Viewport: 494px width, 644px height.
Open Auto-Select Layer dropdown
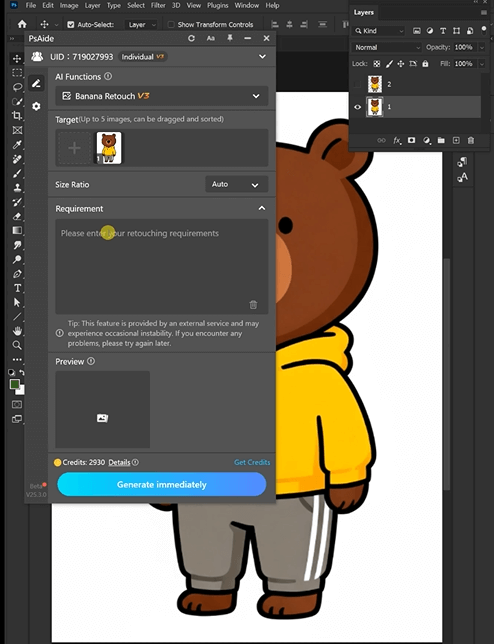pyautogui.click(x=140, y=25)
